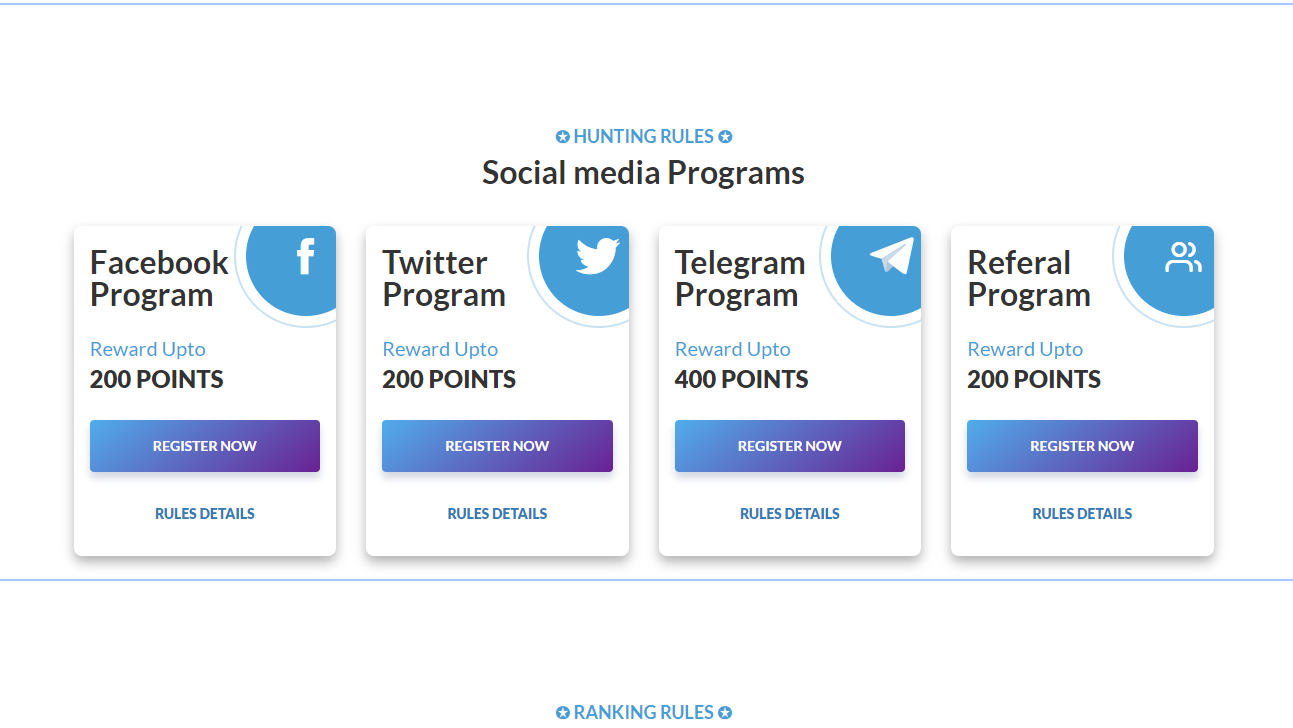This screenshot has width=1293, height=728.
Task: Register now for Facebook Program
Action: click(205, 446)
